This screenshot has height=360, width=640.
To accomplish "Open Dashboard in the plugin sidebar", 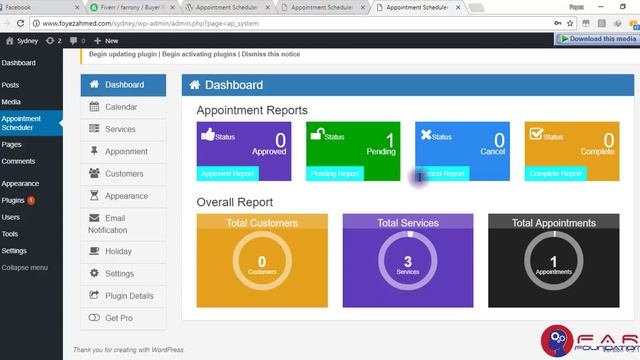I will (x=123, y=85).
